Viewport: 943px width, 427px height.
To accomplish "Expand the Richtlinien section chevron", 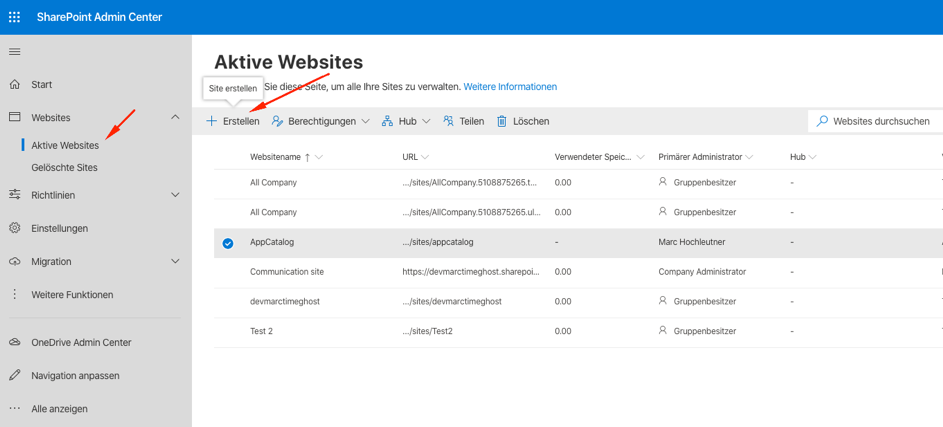I will [176, 195].
